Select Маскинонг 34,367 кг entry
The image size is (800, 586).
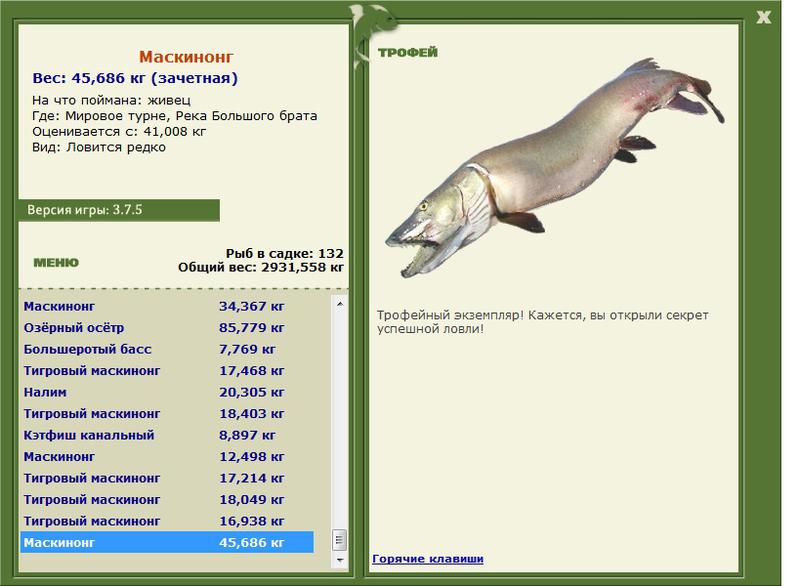pyautogui.click(x=167, y=307)
